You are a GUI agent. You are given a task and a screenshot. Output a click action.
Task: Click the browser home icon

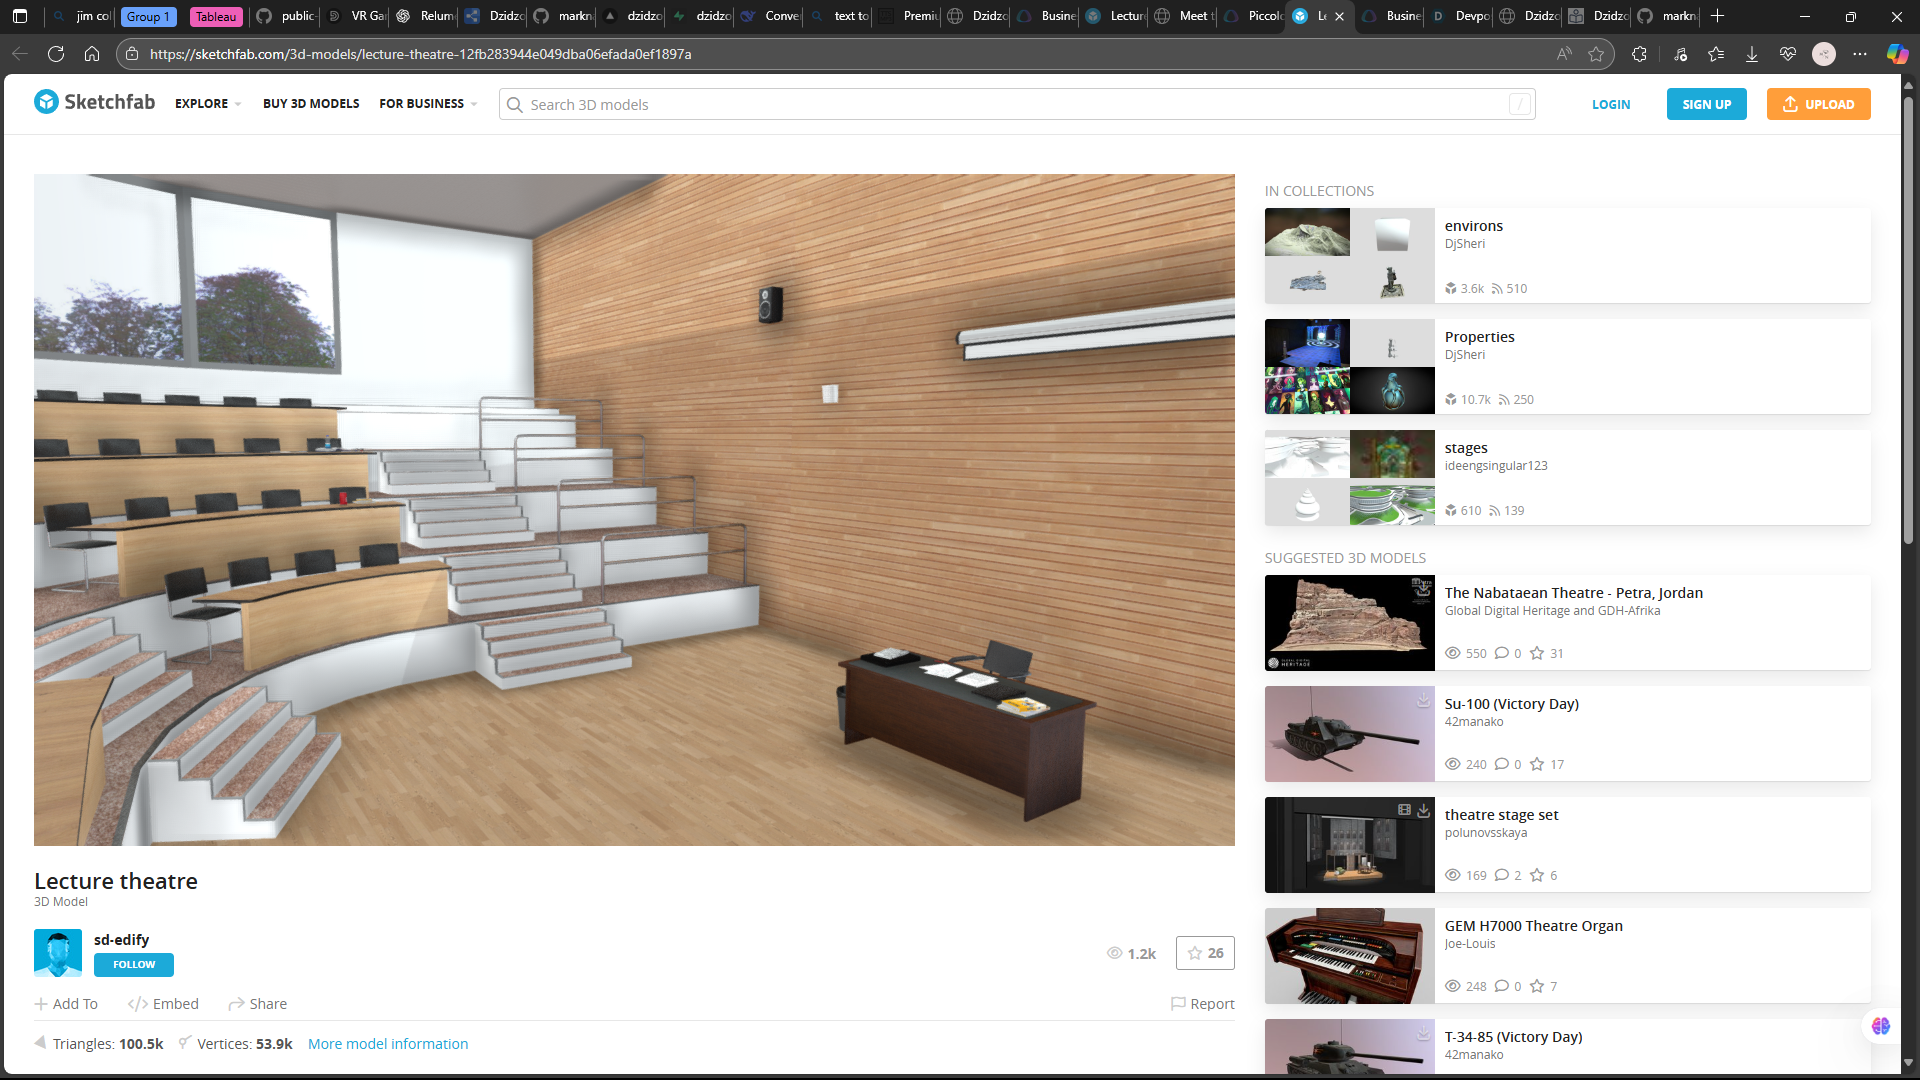pos(92,54)
